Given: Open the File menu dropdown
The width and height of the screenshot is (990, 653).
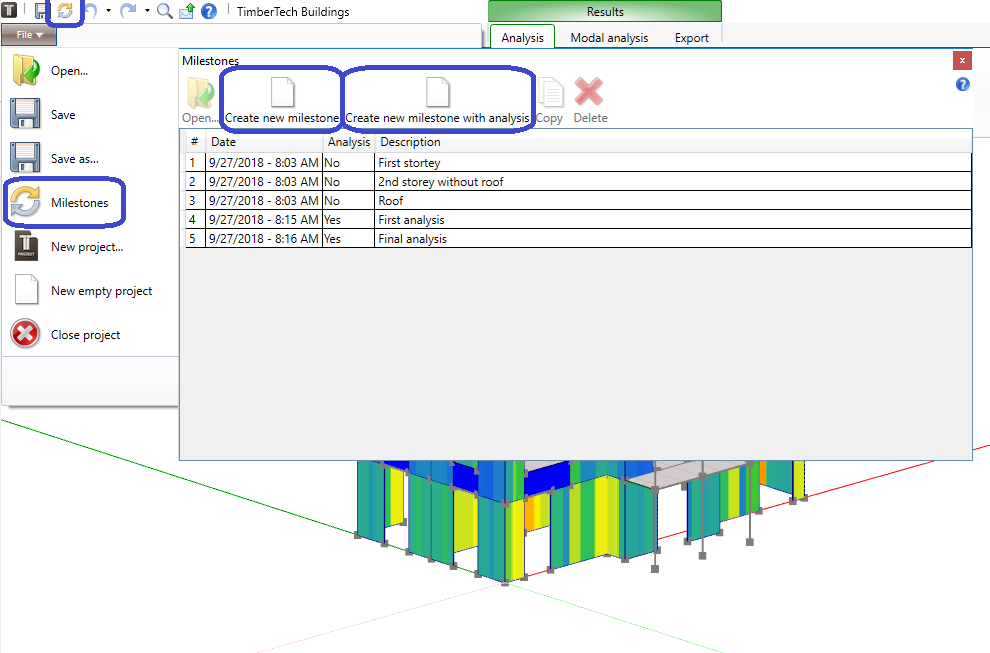Looking at the screenshot, I should tap(29, 35).
